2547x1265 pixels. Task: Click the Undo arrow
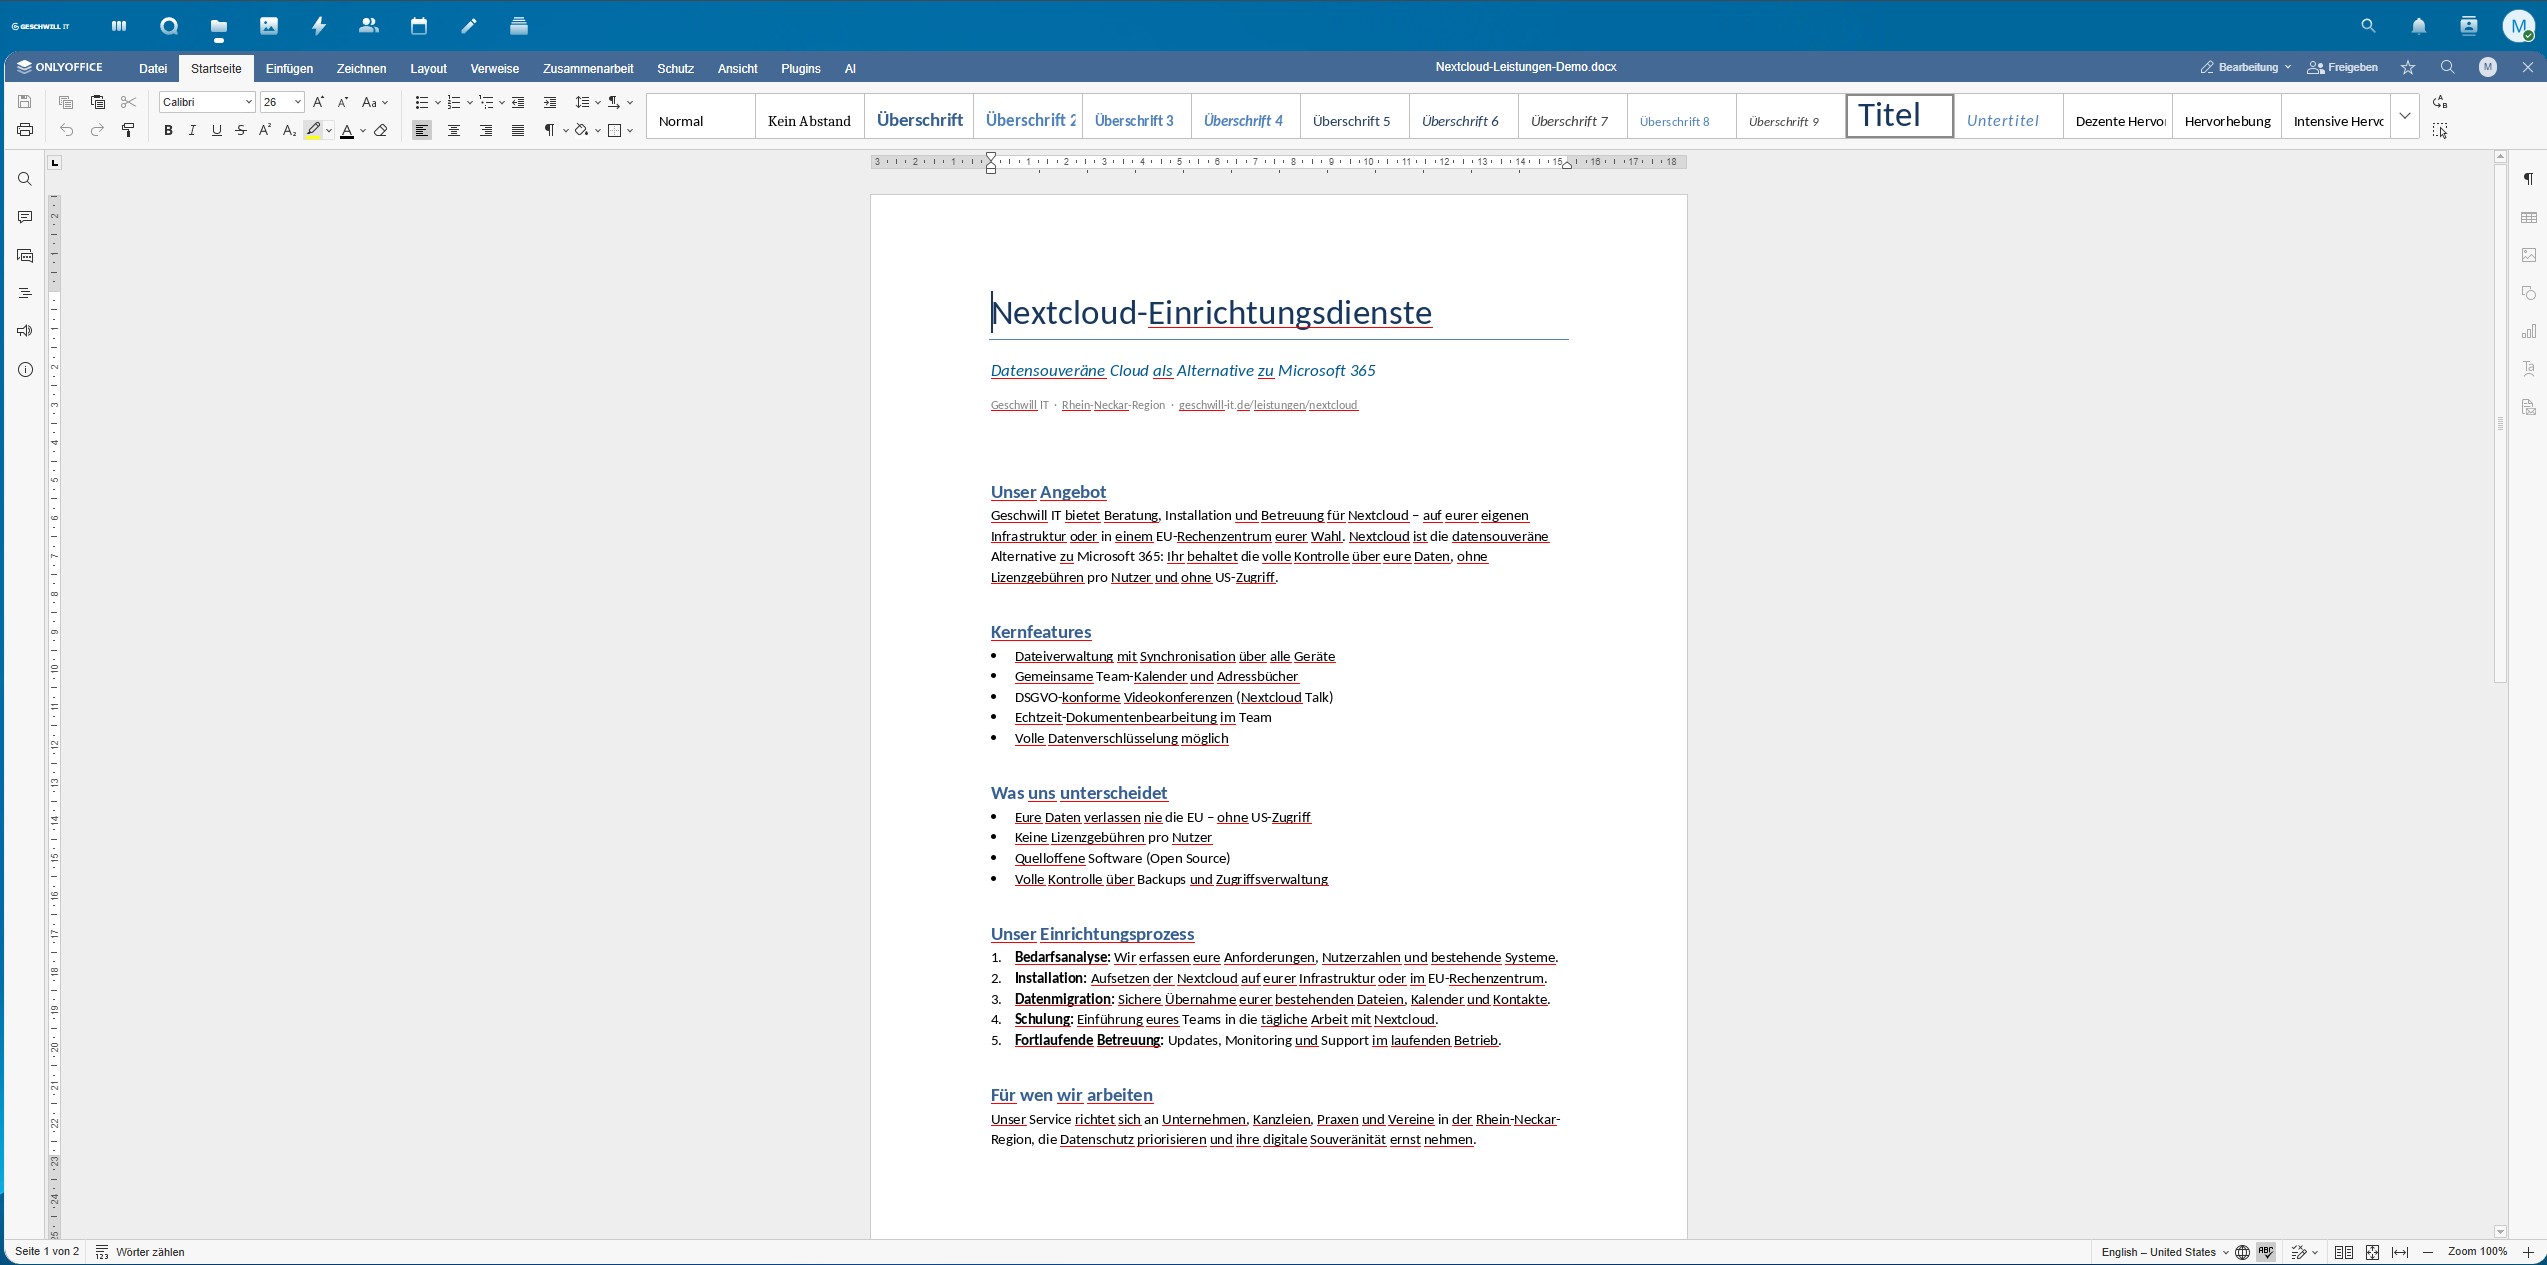66,130
